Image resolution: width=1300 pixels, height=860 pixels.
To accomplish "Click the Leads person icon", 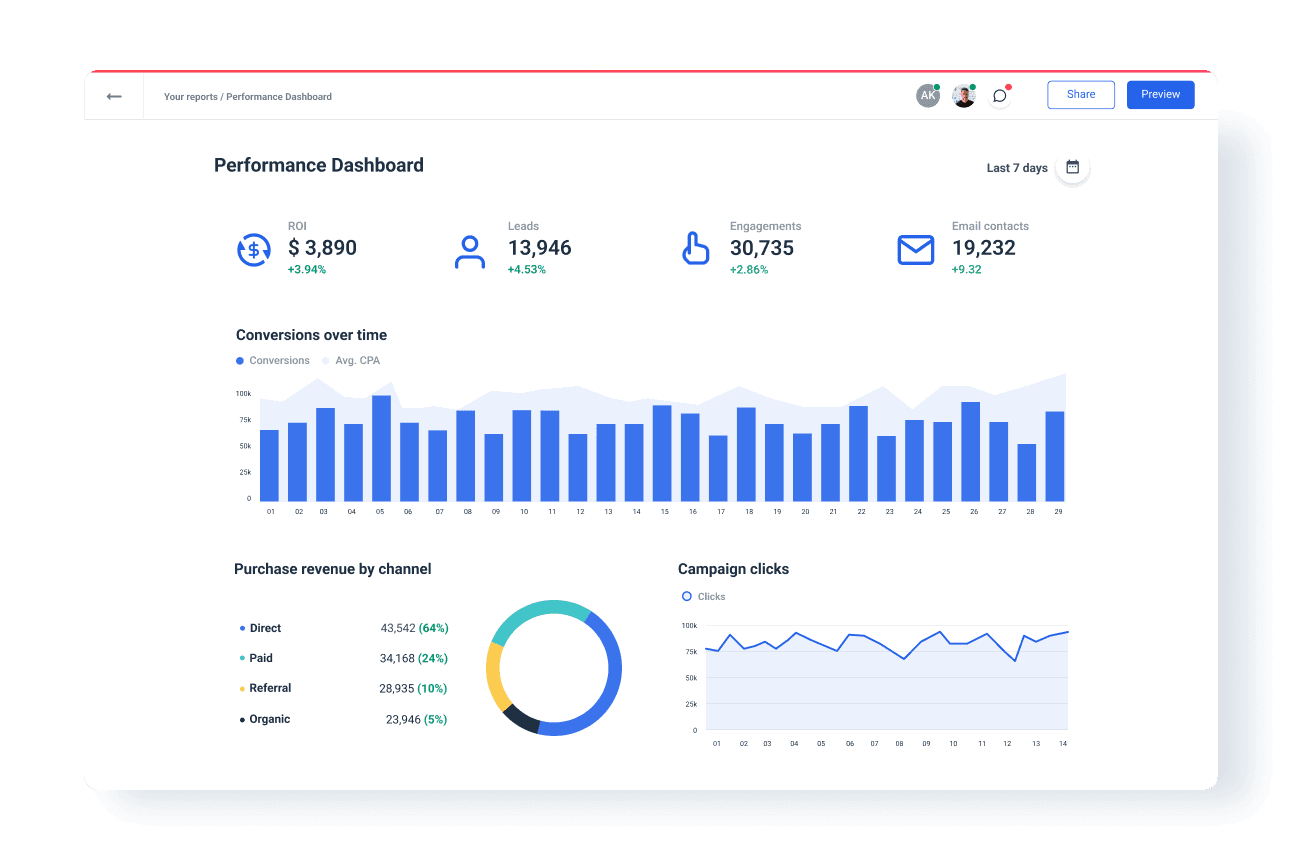I will tap(470, 249).
